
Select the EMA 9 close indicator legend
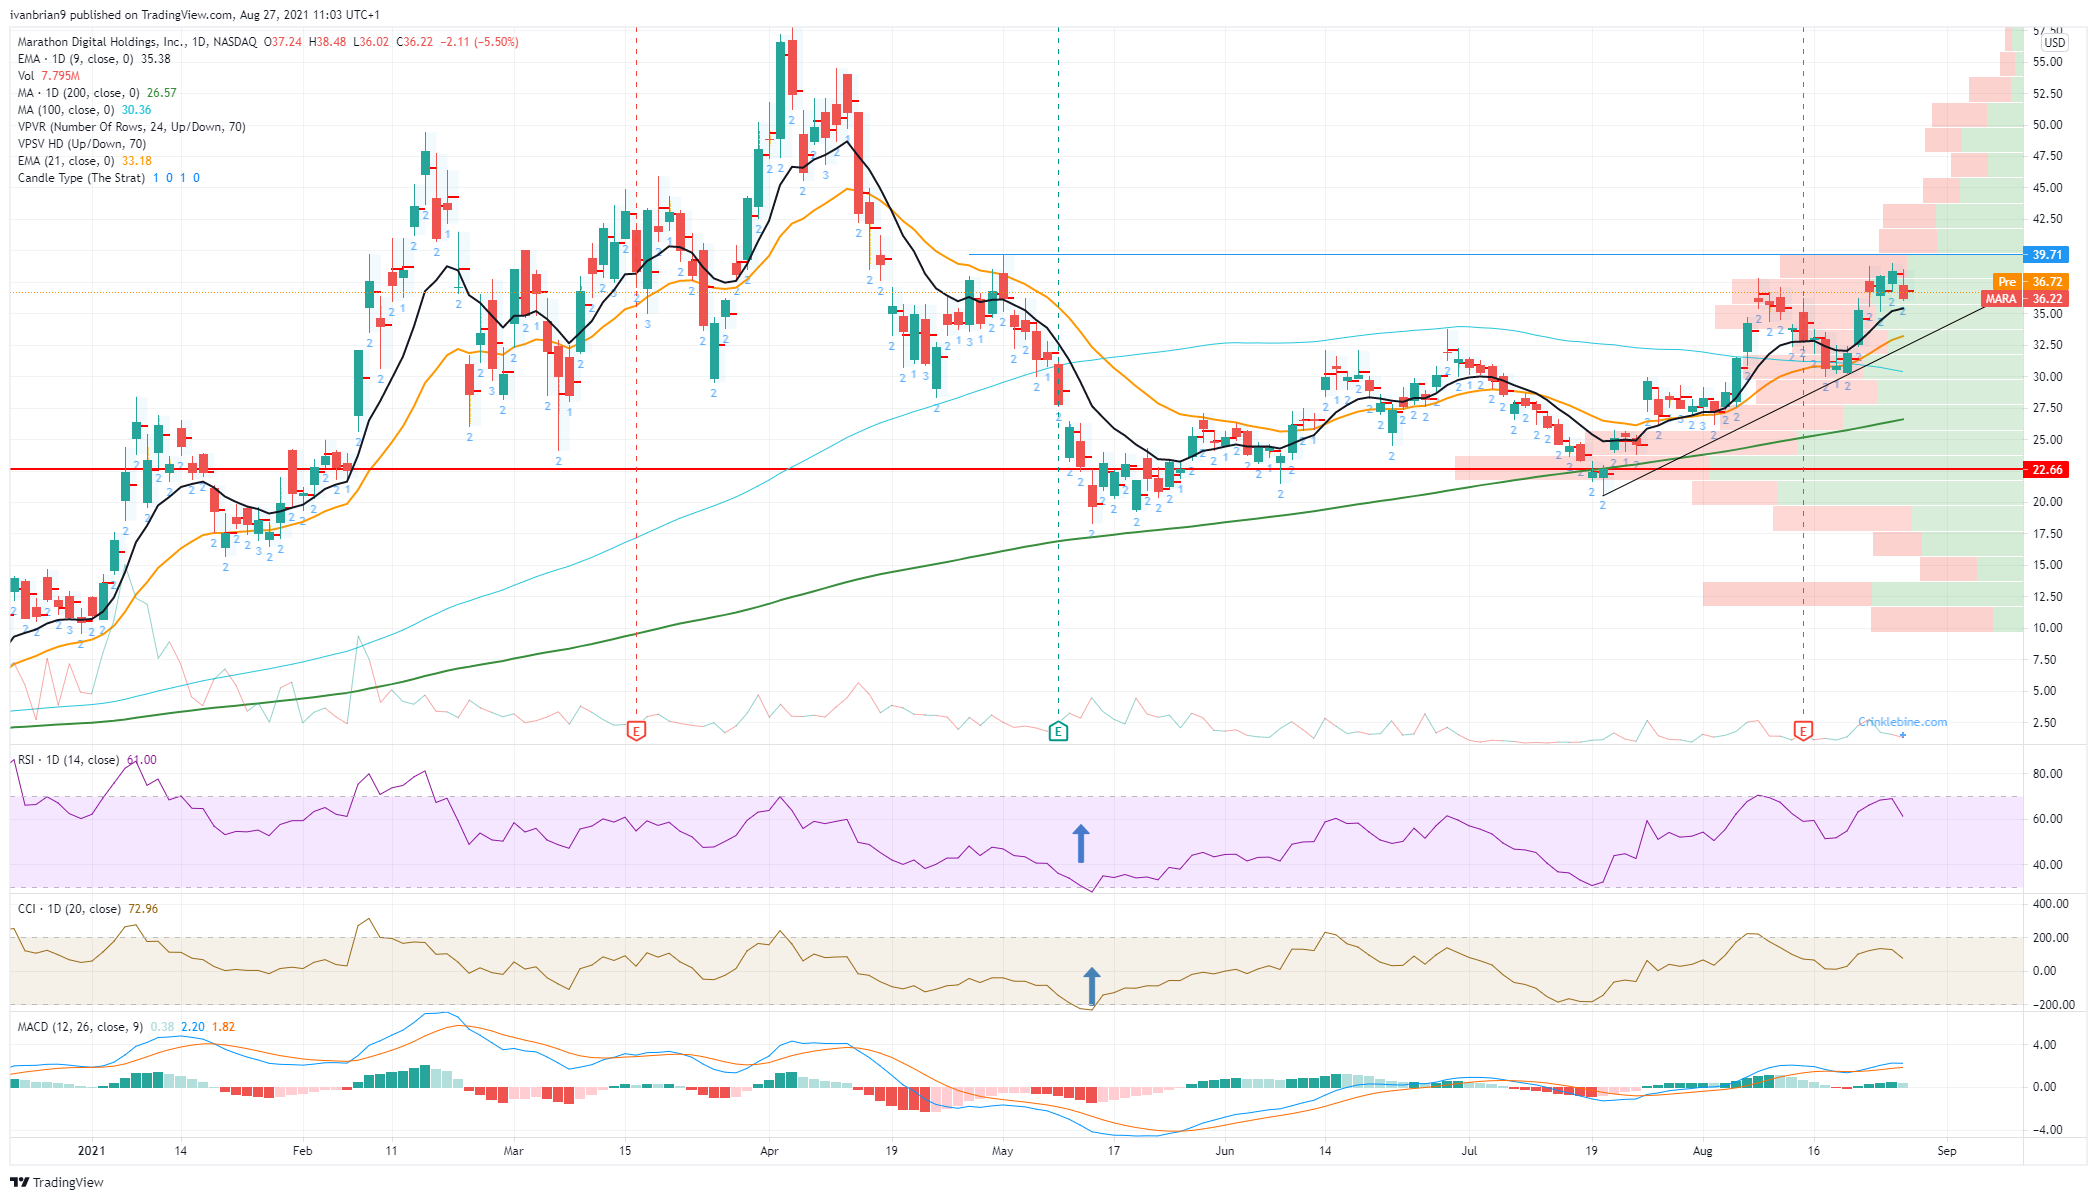tap(94, 59)
